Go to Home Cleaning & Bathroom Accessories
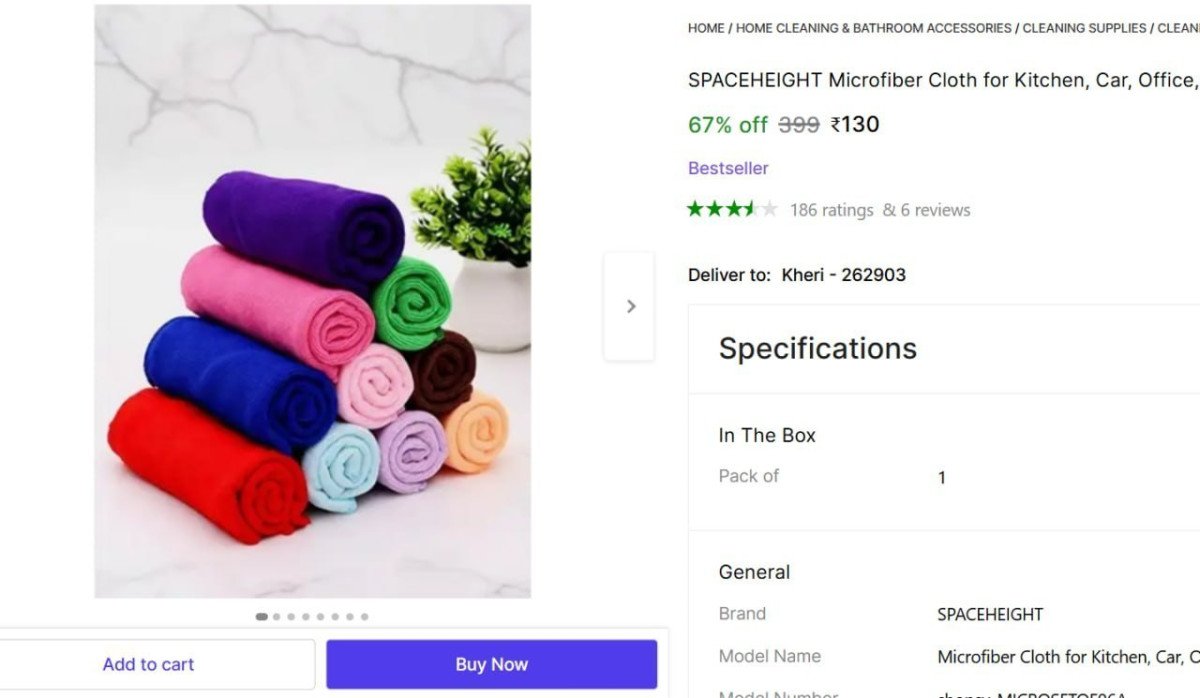 [873, 28]
